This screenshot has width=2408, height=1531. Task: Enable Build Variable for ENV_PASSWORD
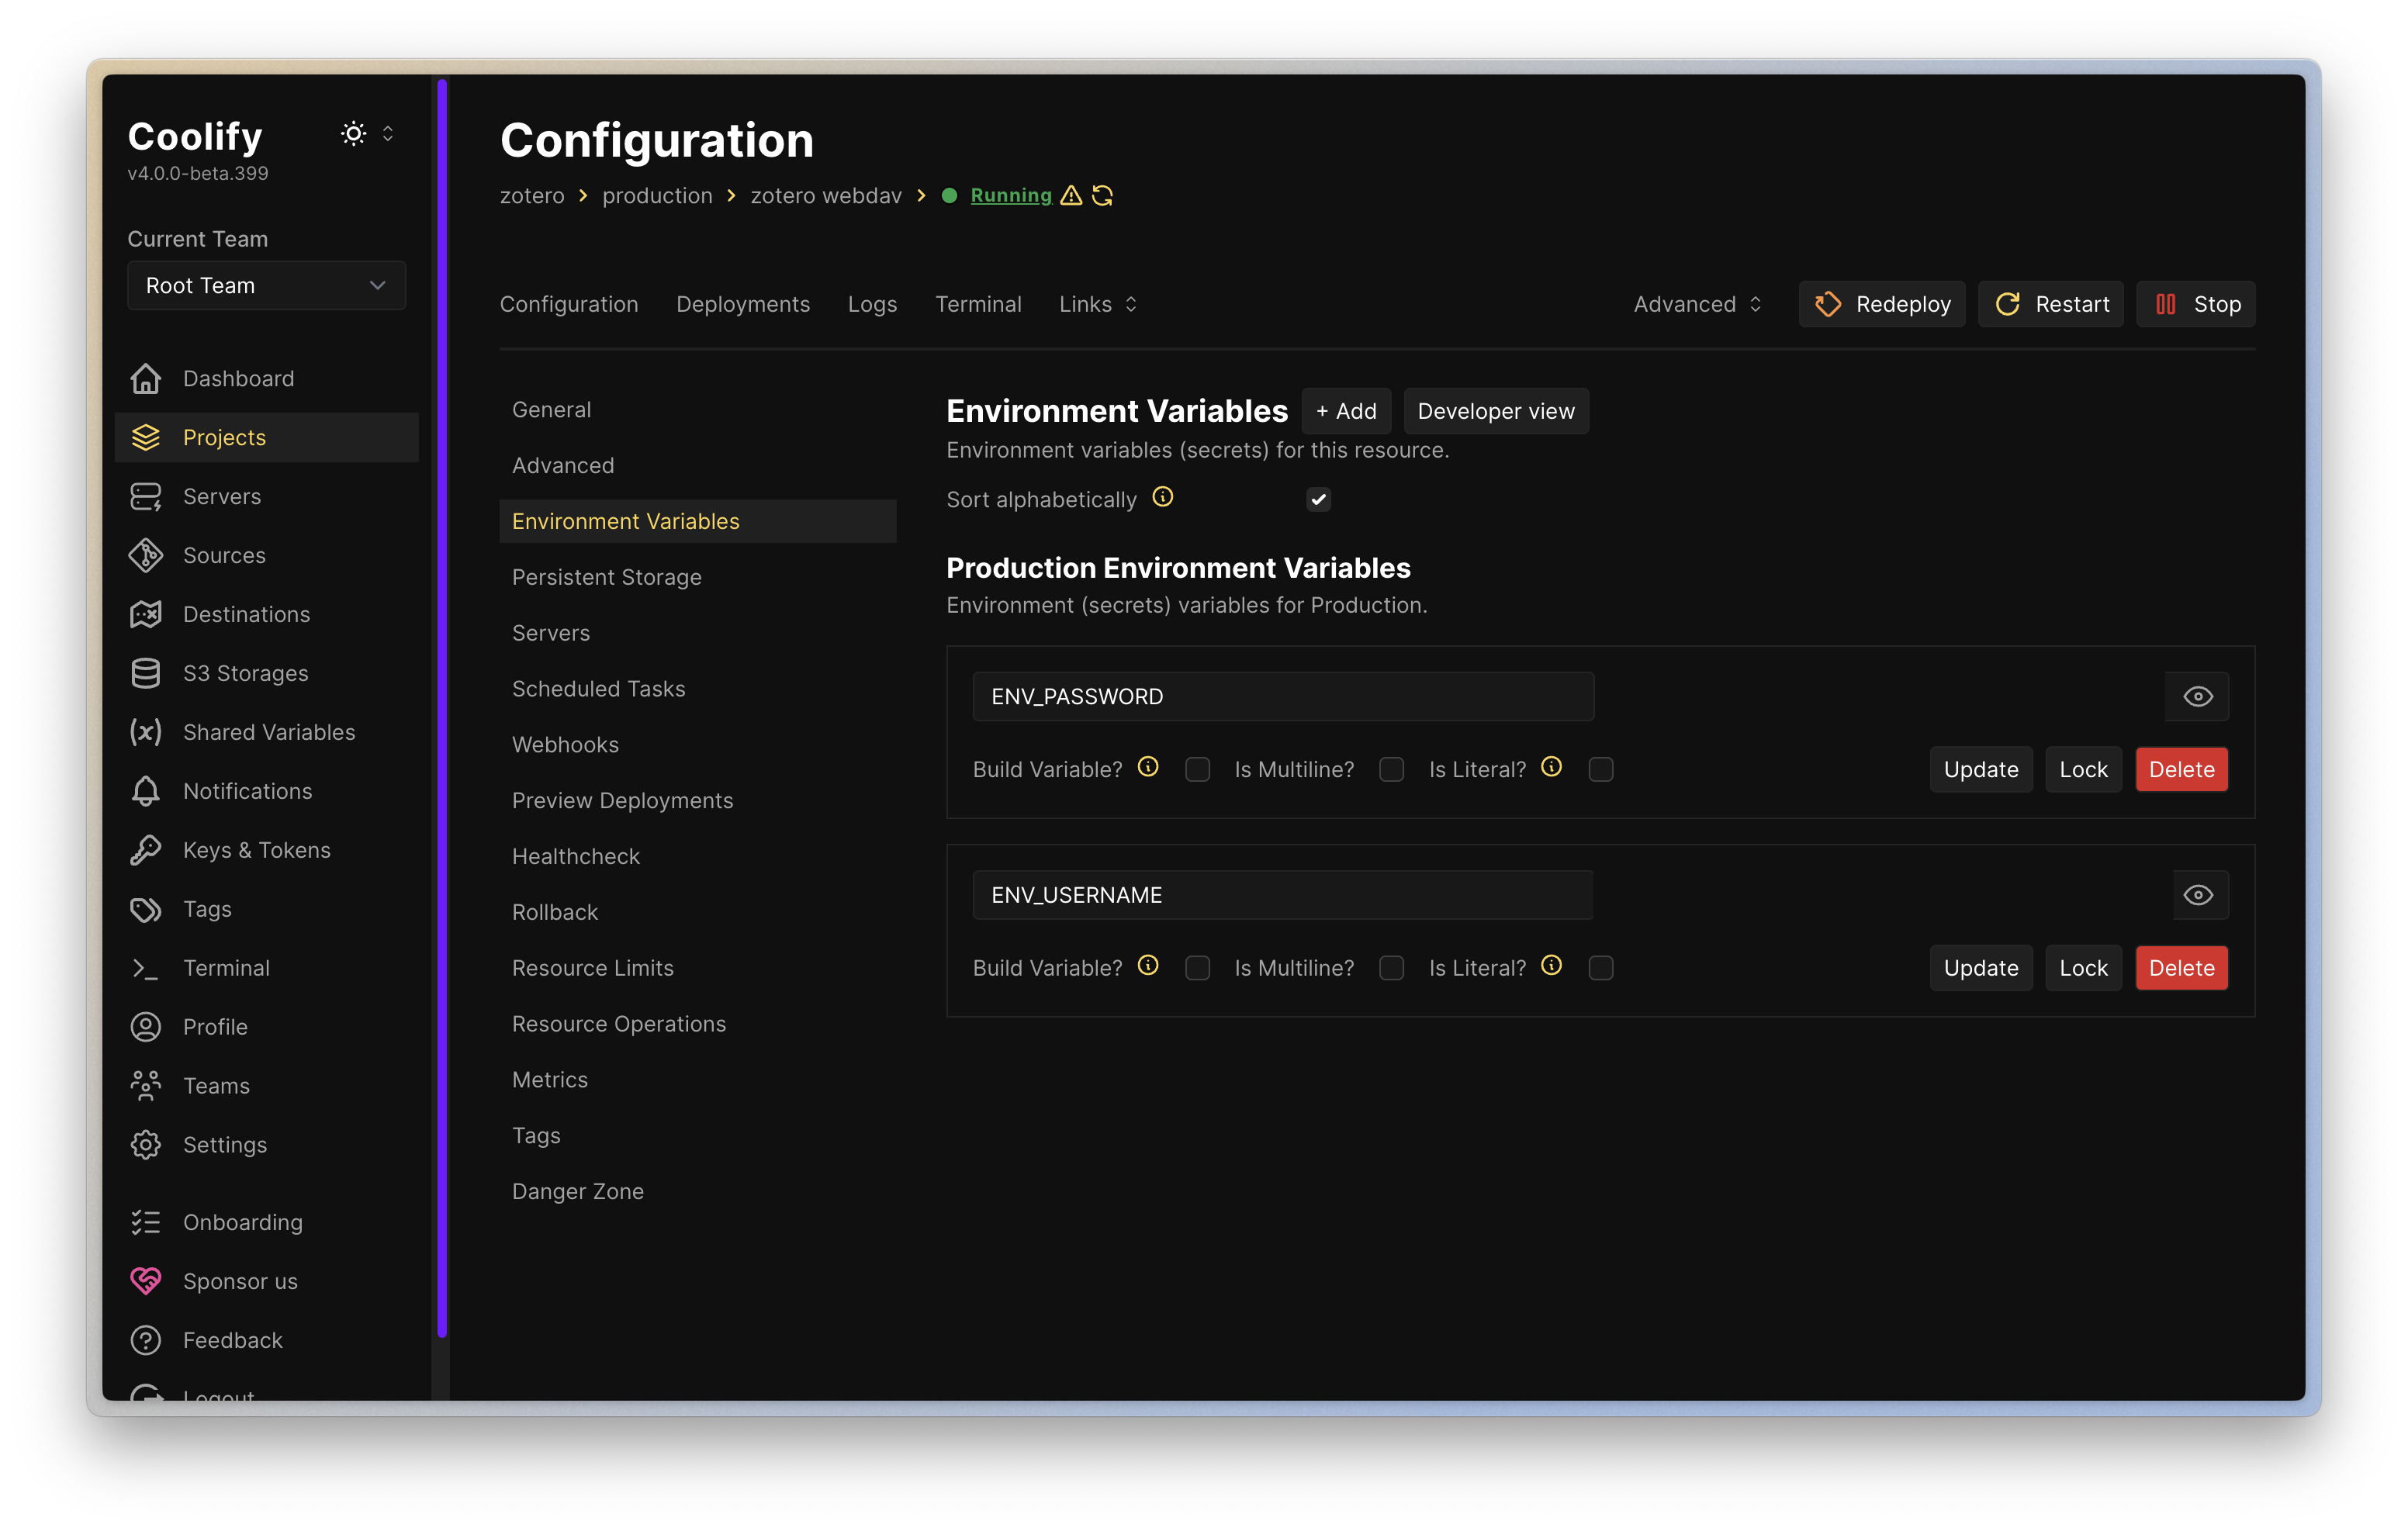click(1197, 769)
